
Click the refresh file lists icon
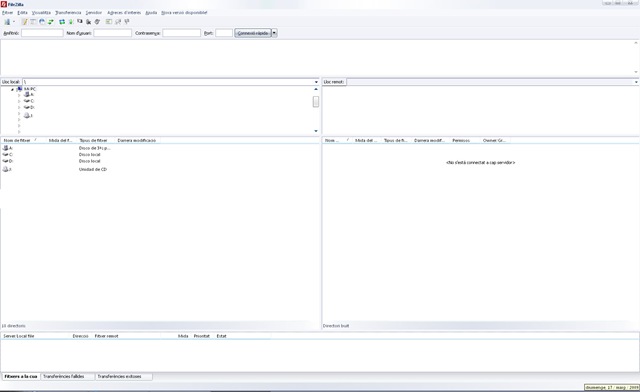[62, 22]
